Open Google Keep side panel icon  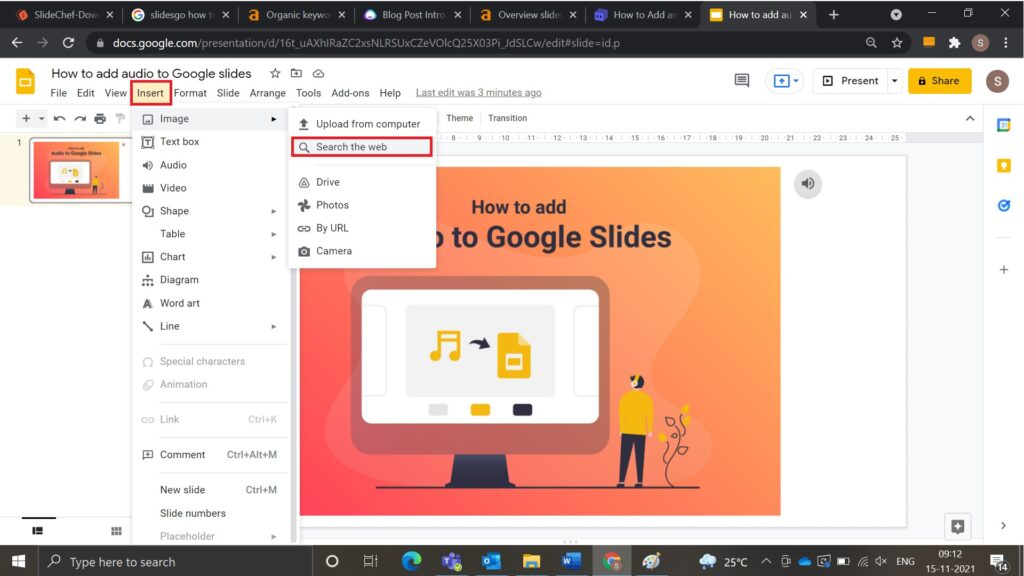tap(1004, 166)
